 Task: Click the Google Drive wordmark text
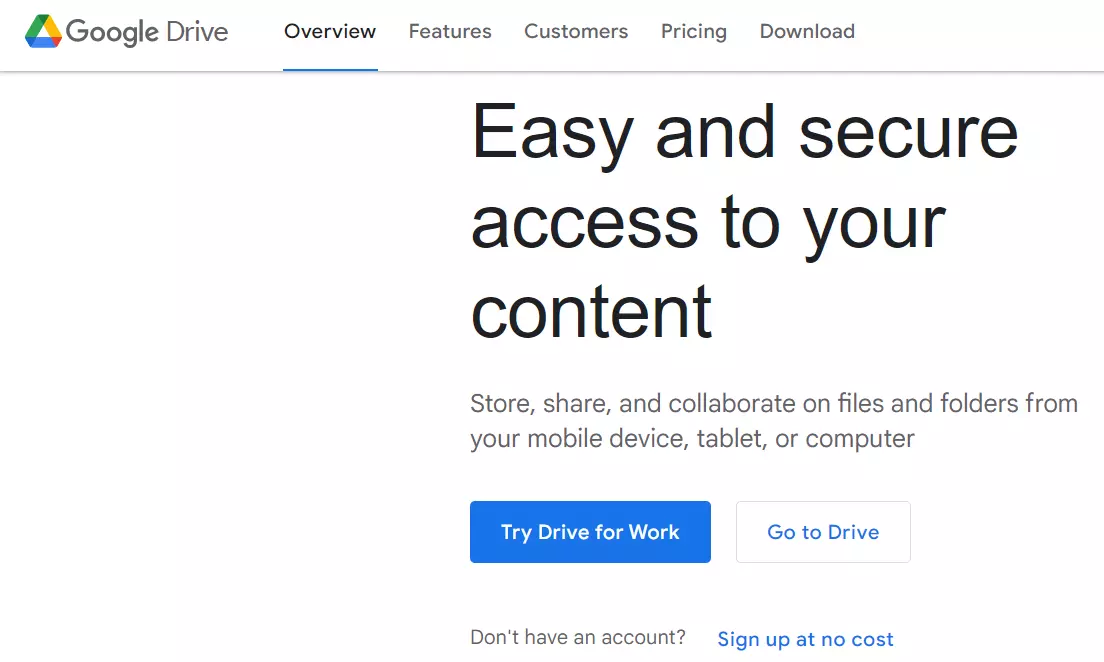pos(147,32)
